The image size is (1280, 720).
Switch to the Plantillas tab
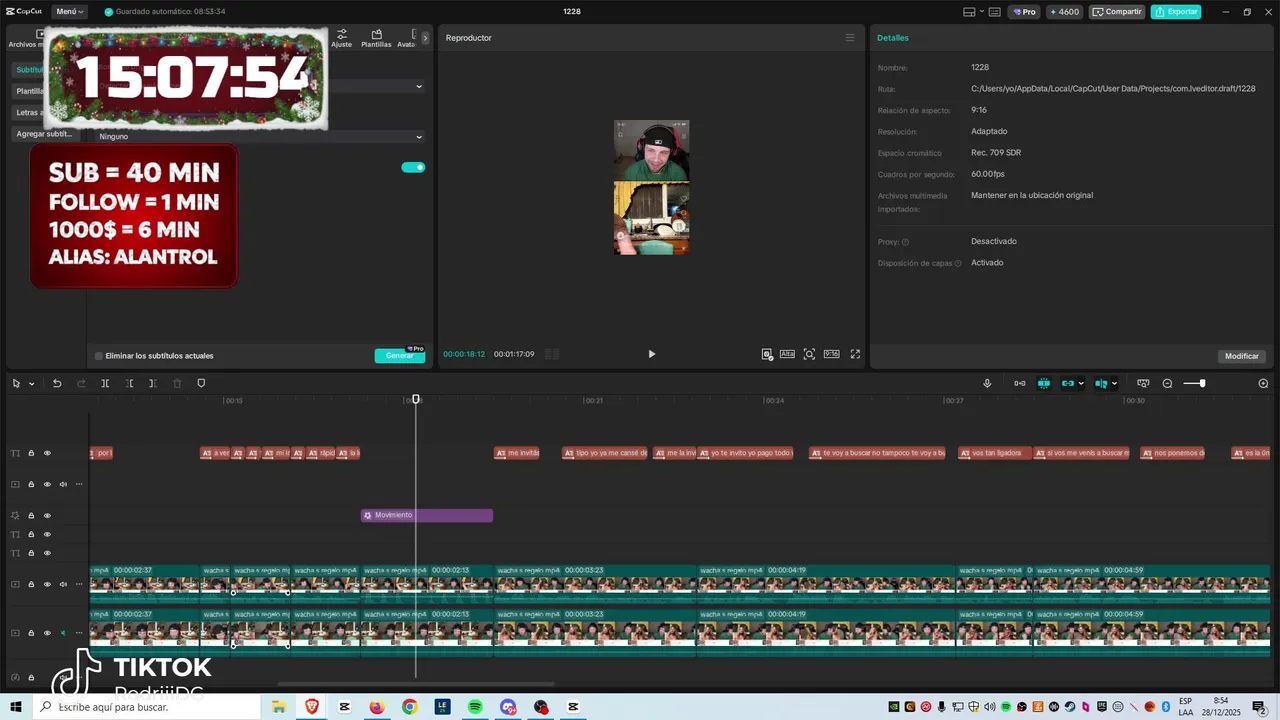point(376,38)
